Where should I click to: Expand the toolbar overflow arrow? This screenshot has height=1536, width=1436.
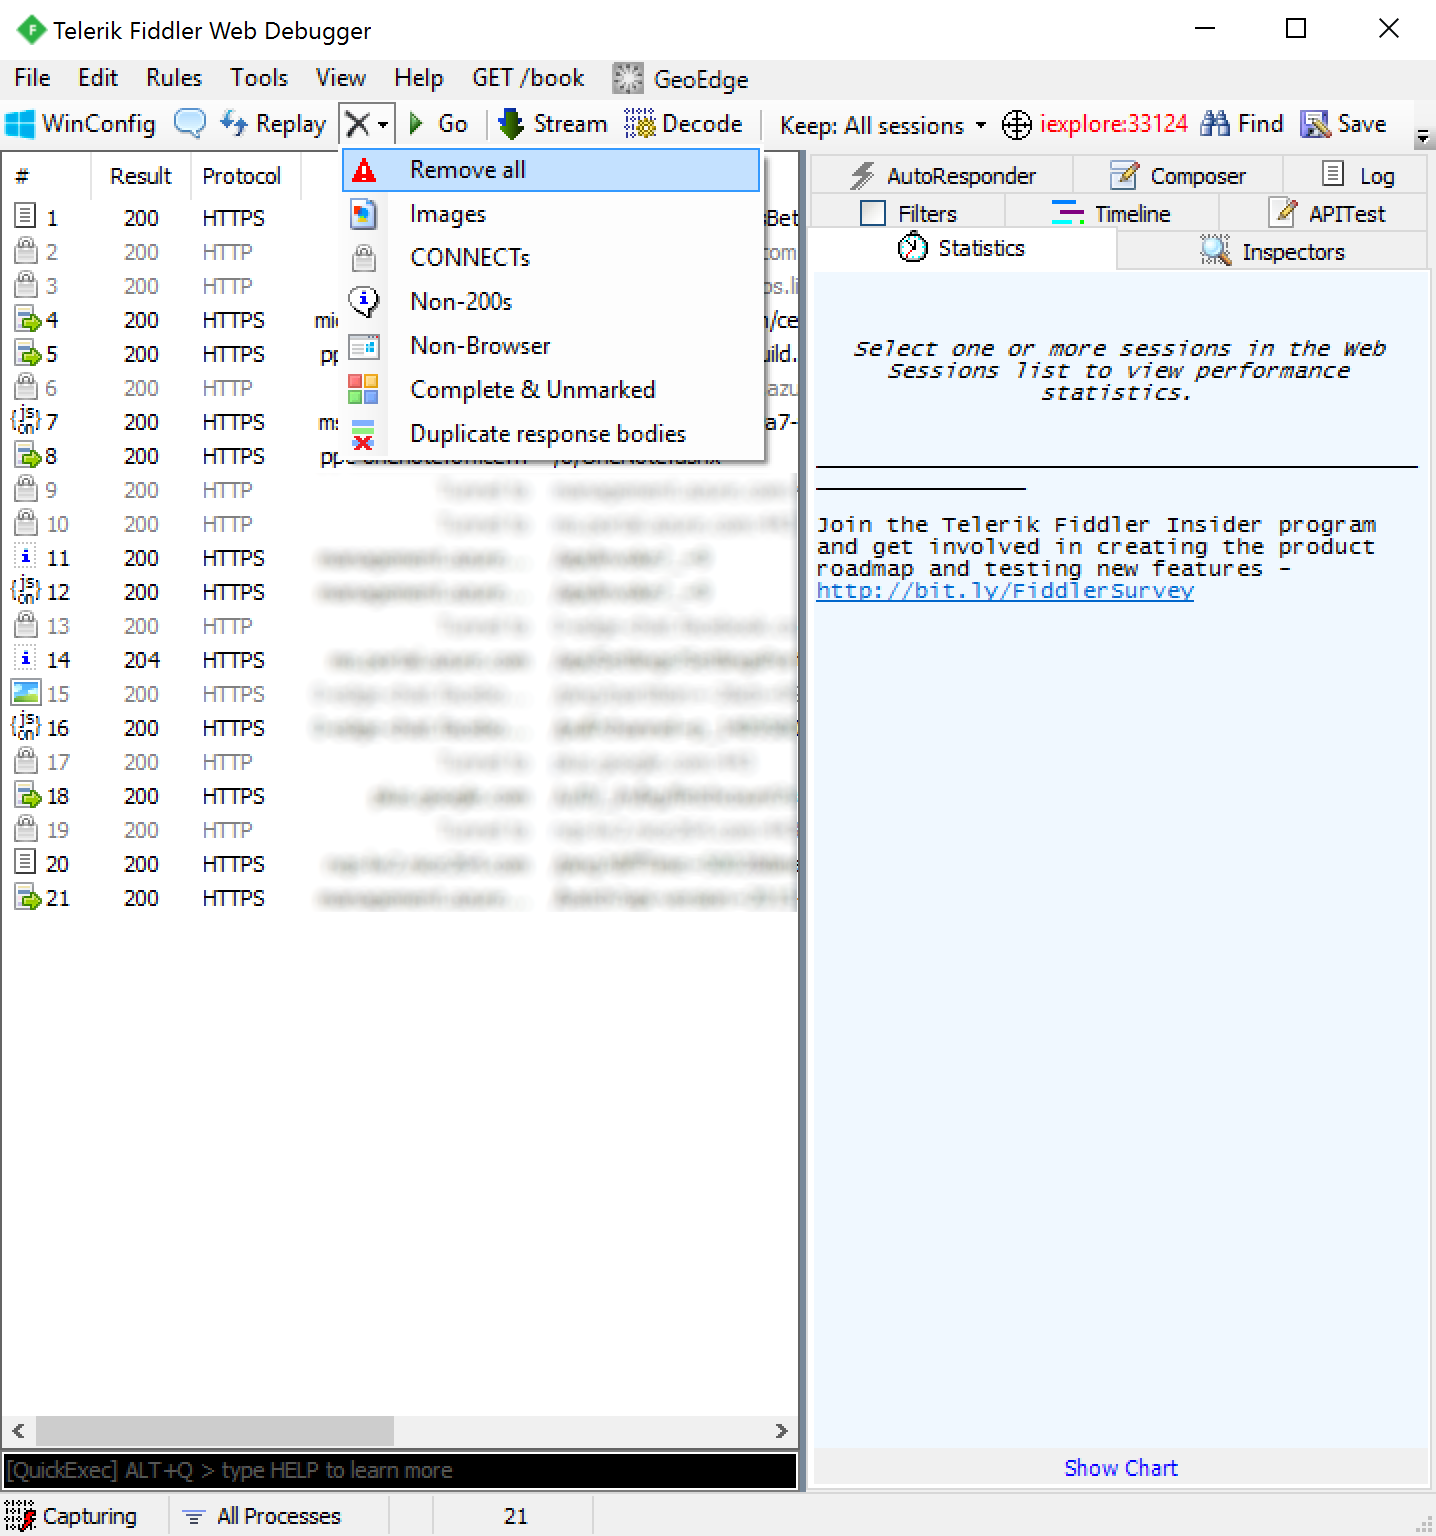click(1423, 138)
